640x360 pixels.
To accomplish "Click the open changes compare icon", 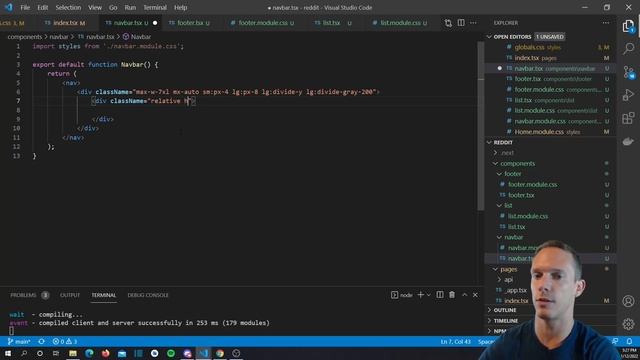I will click(448, 23).
